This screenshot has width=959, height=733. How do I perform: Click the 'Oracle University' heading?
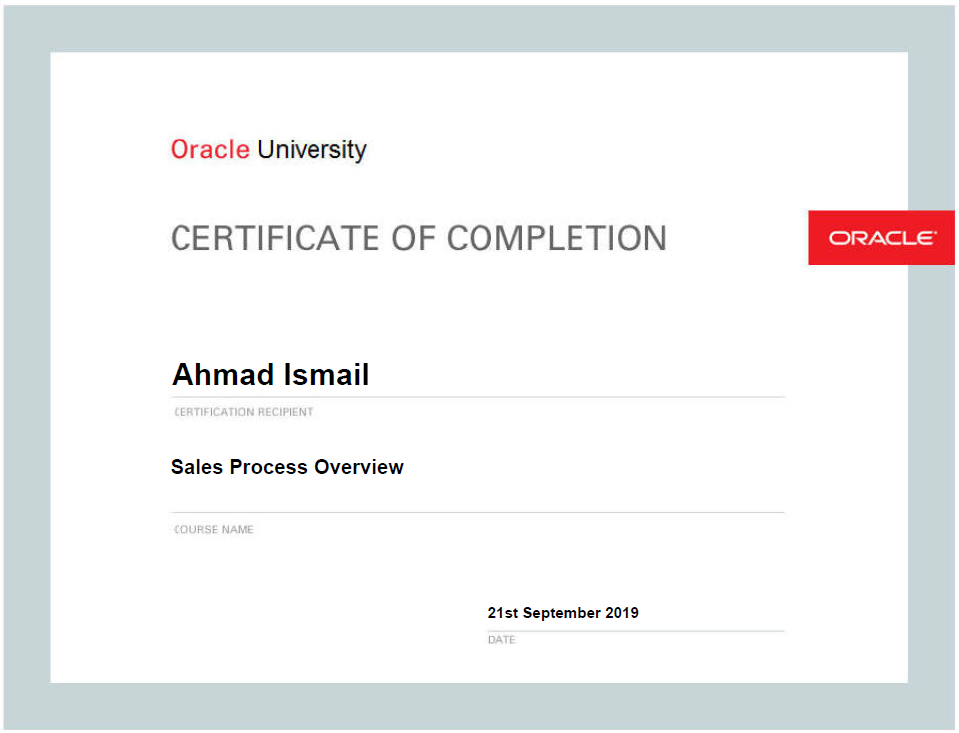coord(268,150)
